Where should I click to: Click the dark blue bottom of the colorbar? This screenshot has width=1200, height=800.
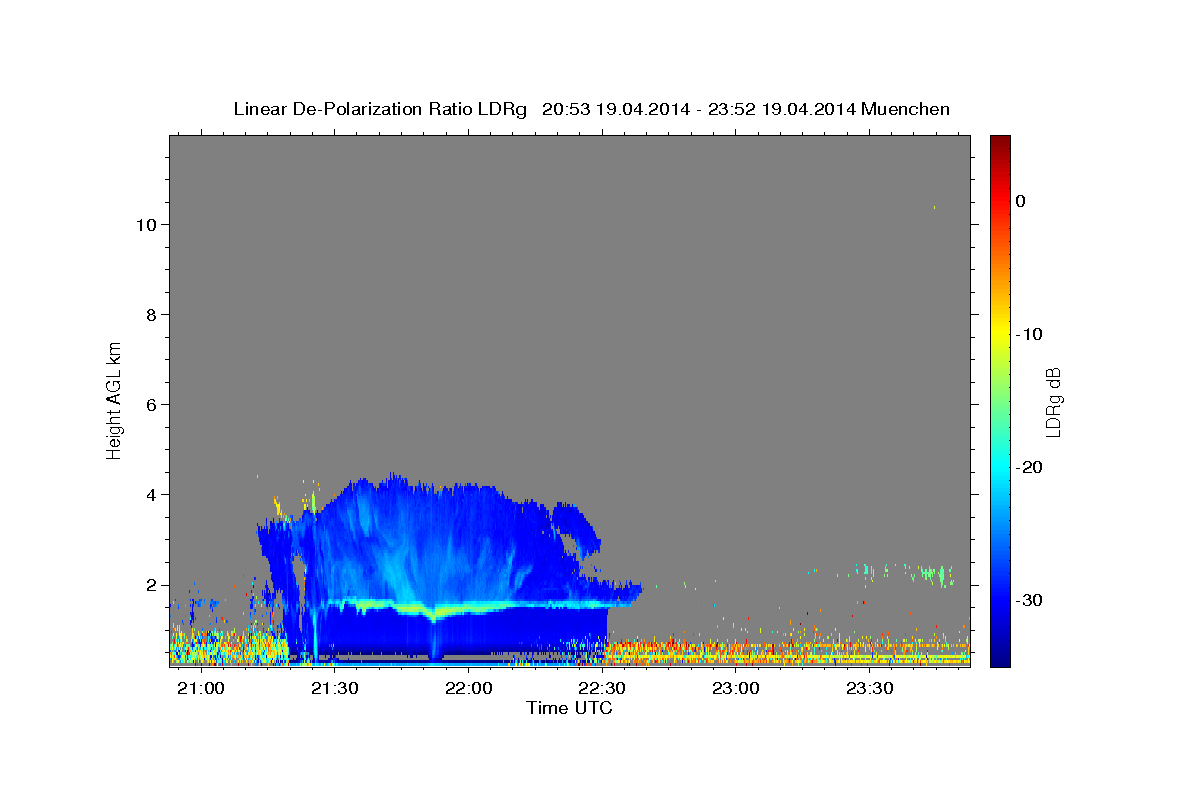[1000, 658]
